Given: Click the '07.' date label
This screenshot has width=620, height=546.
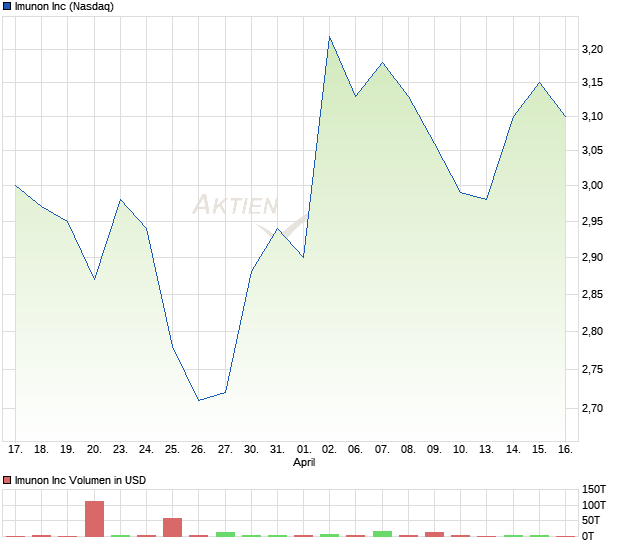Looking at the screenshot, I should pyautogui.click(x=382, y=450).
